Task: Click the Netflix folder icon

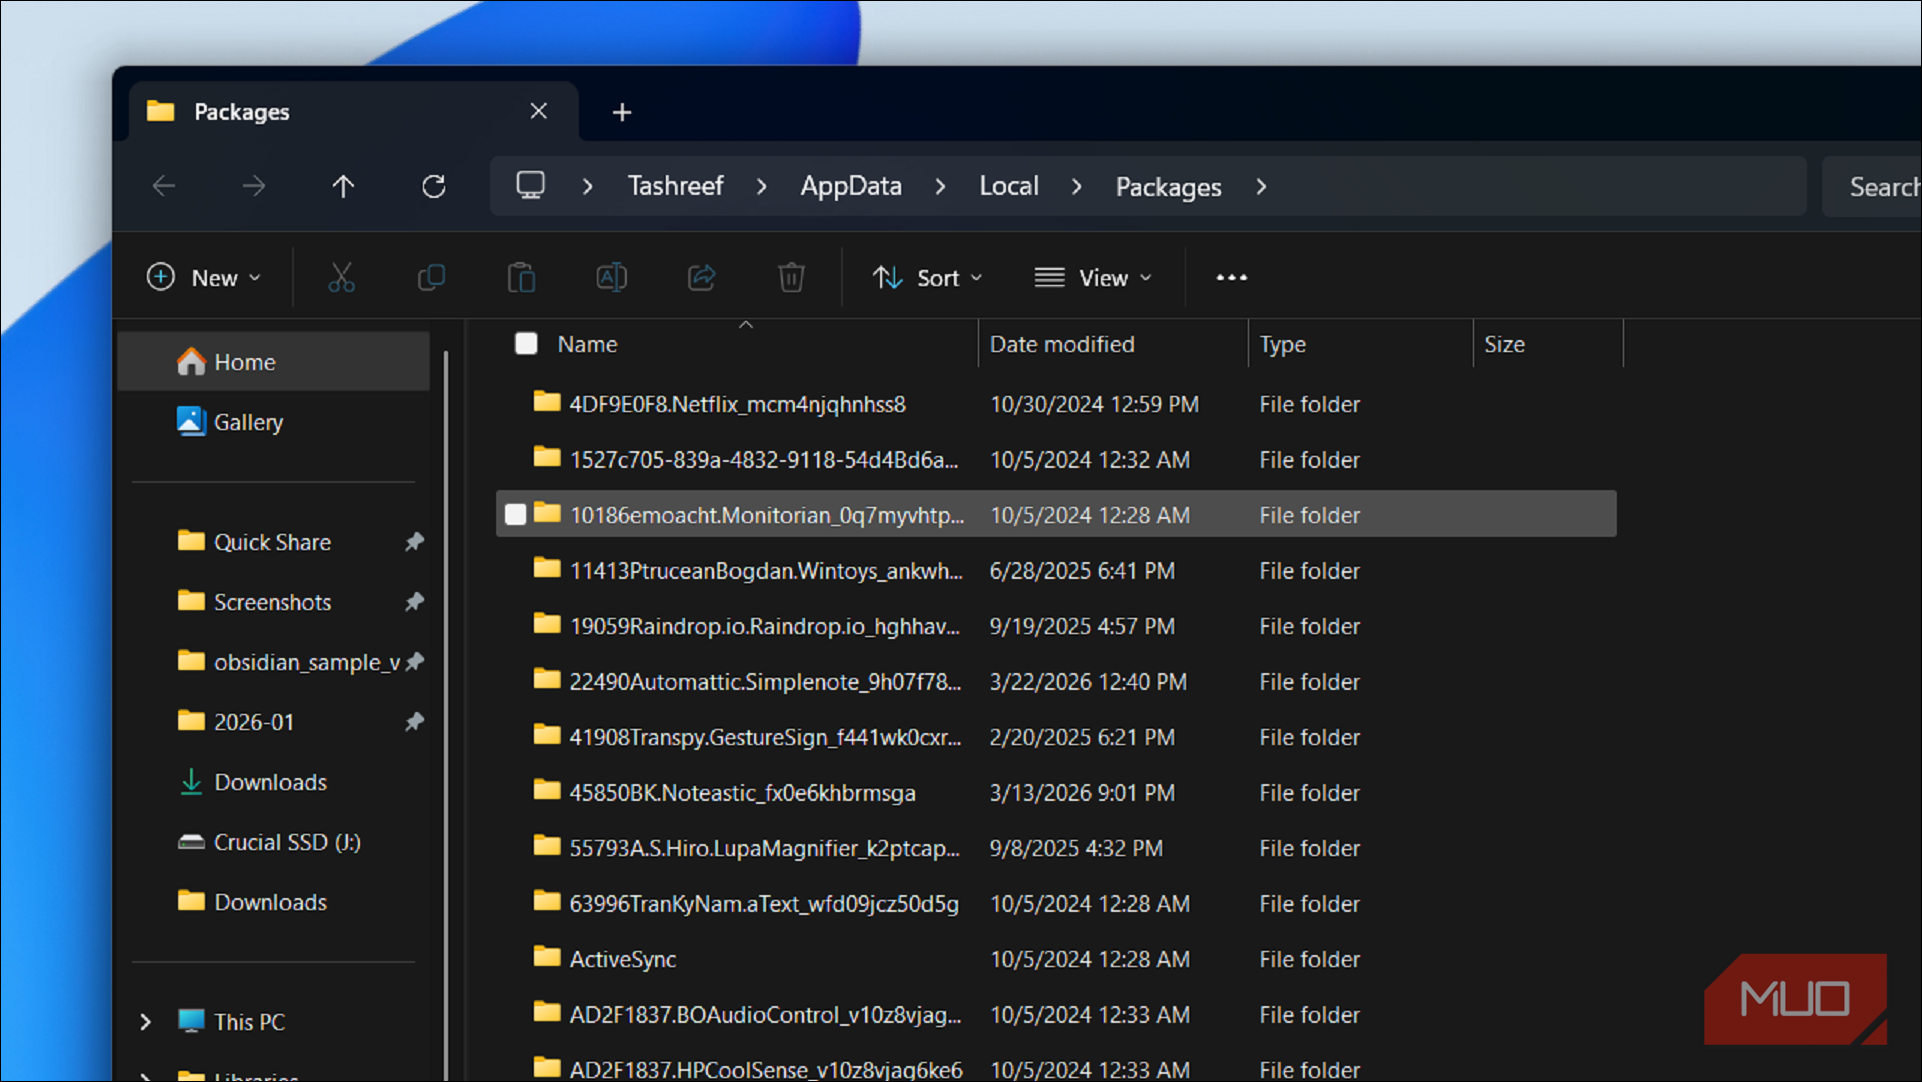Action: tap(547, 402)
